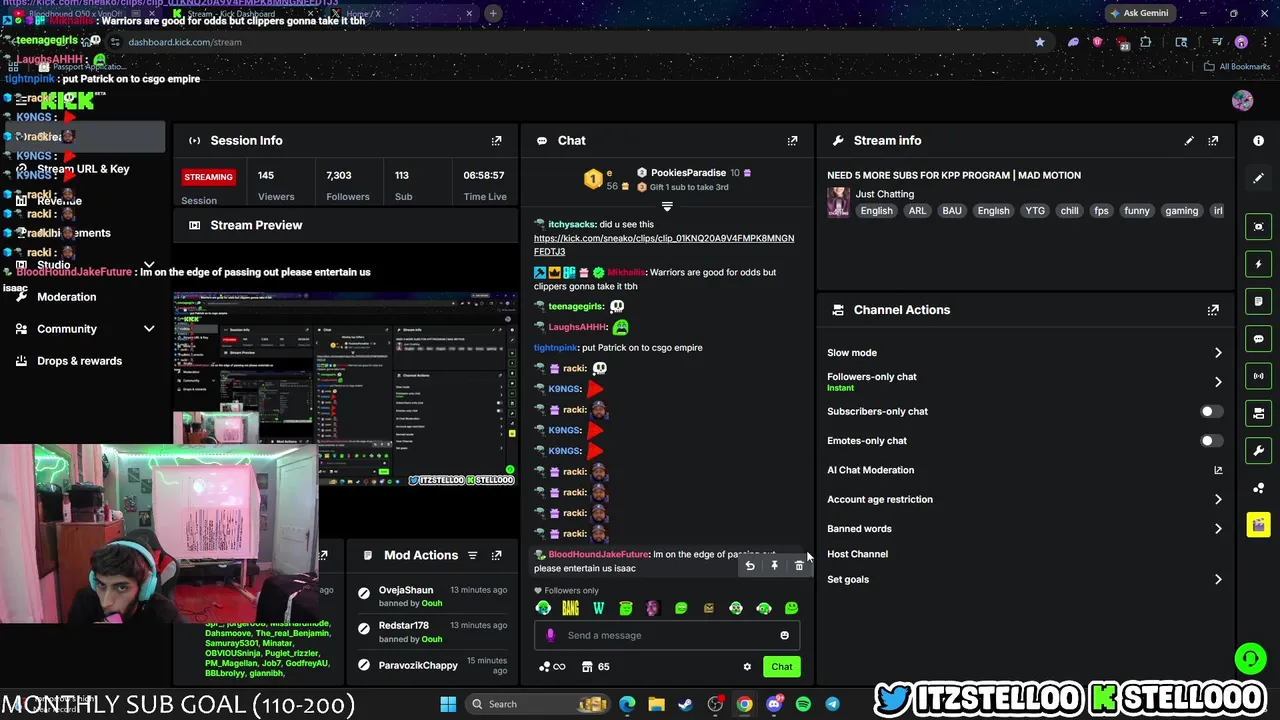Open Chrome three-dot menu
This screenshot has height=720, width=1280.
point(1263,42)
